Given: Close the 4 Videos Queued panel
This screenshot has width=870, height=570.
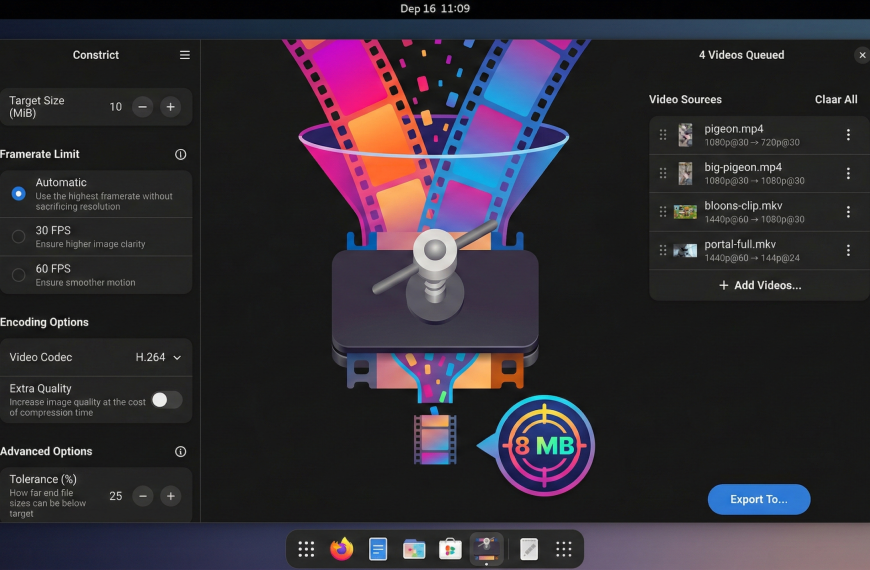Looking at the screenshot, I should 862,55.
